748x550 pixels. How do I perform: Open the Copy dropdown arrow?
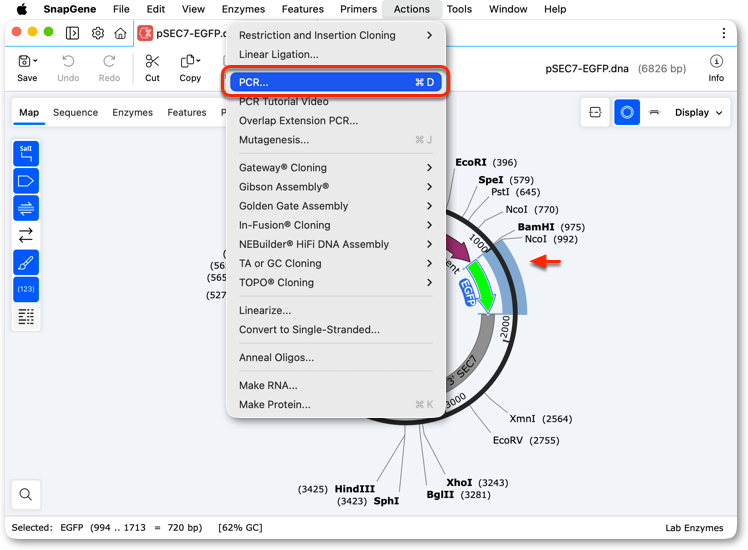198,61
